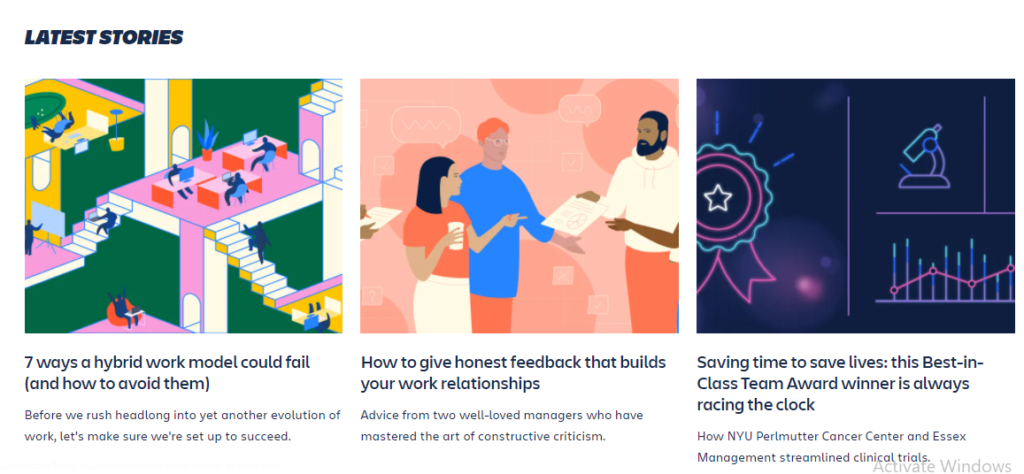Viewport: 1024px width, 474px height.
Task: Click the hybrid work story description text
Action: click(x=183, y=425)
